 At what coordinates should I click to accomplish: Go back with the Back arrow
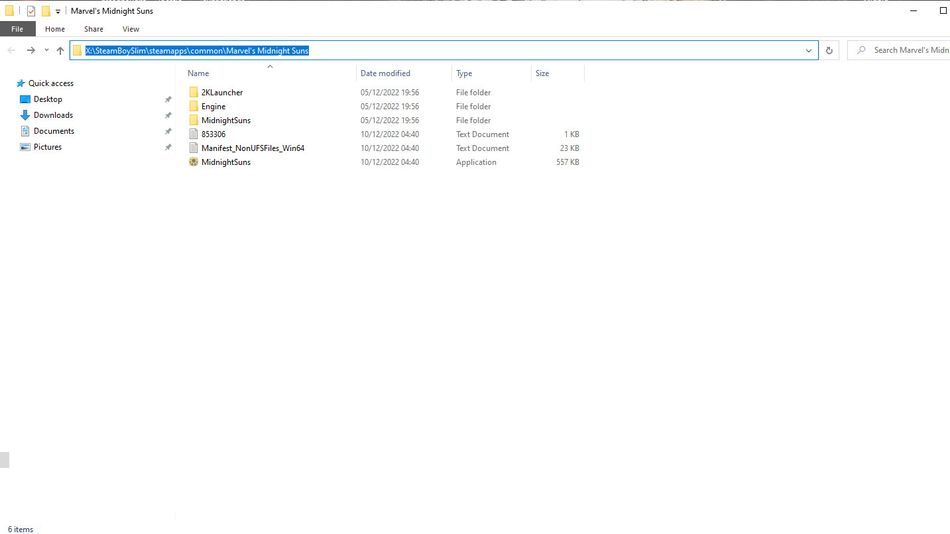pyautogui.click(x=12, y=50)
